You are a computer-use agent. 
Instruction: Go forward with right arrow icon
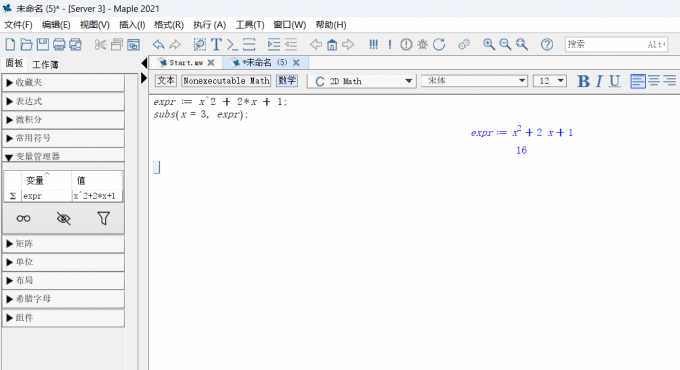pos(348,44)
